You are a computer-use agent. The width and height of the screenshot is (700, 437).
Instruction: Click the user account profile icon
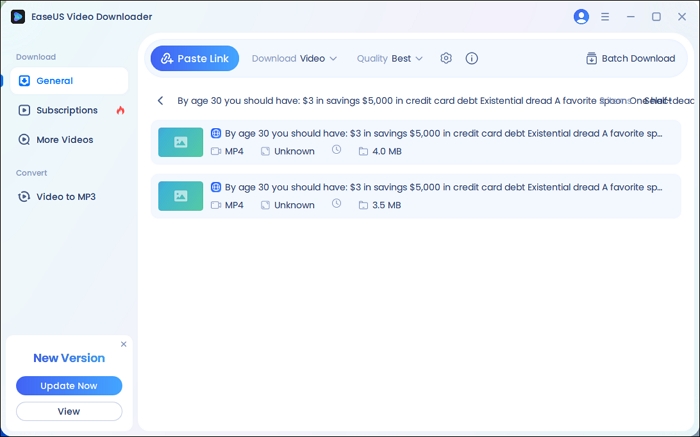[581, 17]
